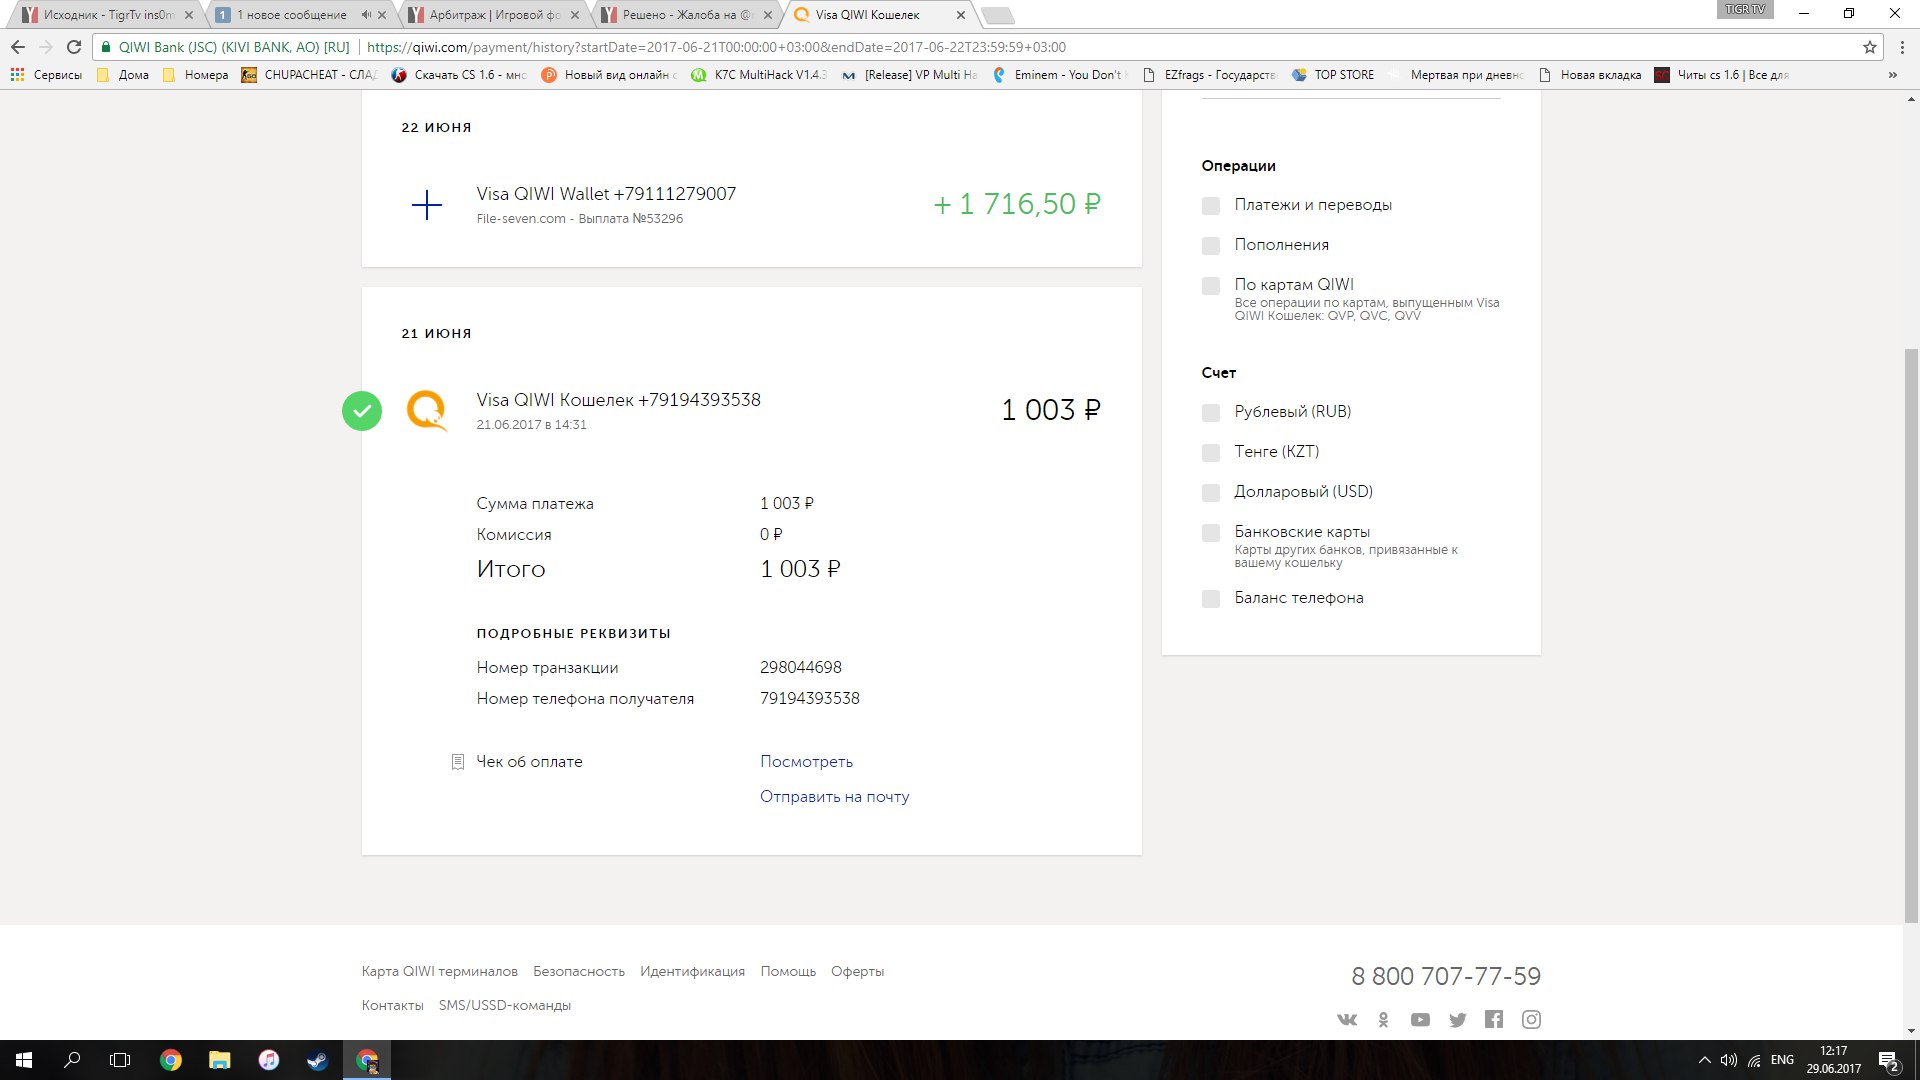
Task: Click the Посмотреть receipt link
Action: point(806,762)
